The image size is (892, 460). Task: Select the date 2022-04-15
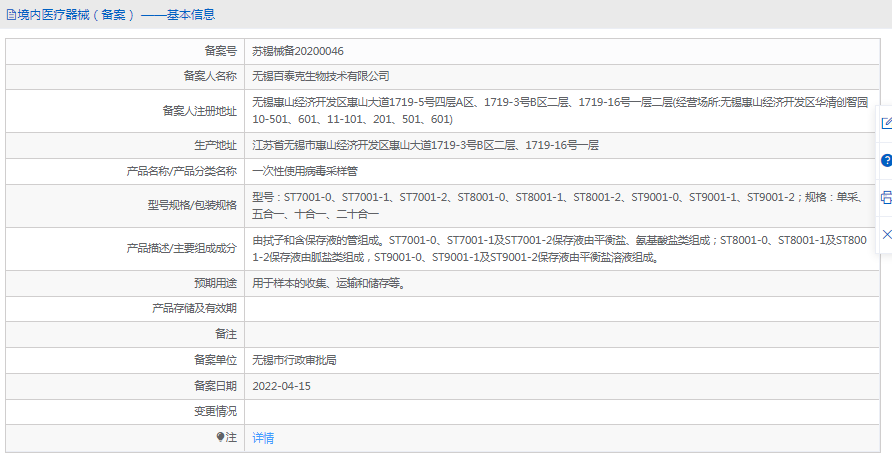(282, 387)
